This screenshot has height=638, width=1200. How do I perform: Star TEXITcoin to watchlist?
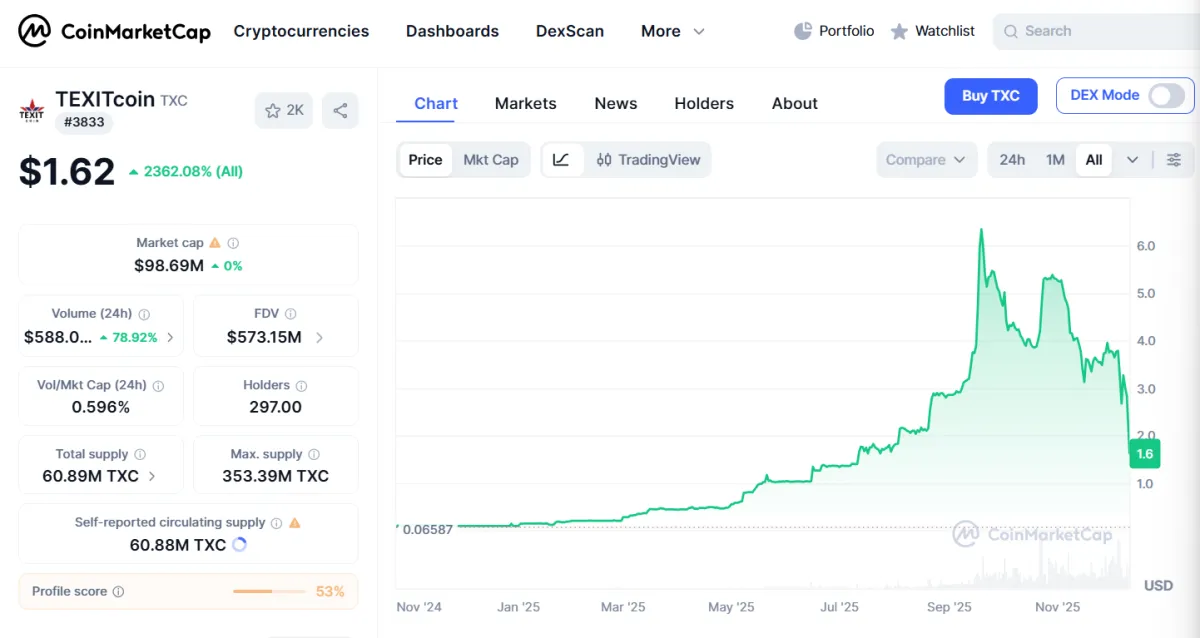pyautogui.click(x=284, y=110)
